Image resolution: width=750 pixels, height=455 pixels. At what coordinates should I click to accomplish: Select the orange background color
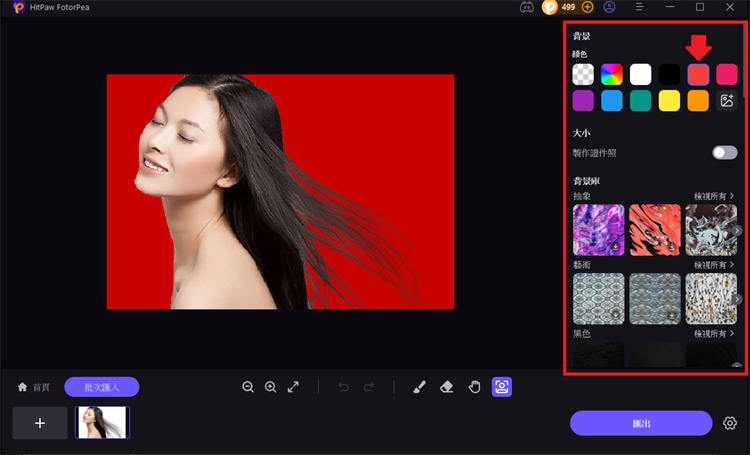pos(698,101)
